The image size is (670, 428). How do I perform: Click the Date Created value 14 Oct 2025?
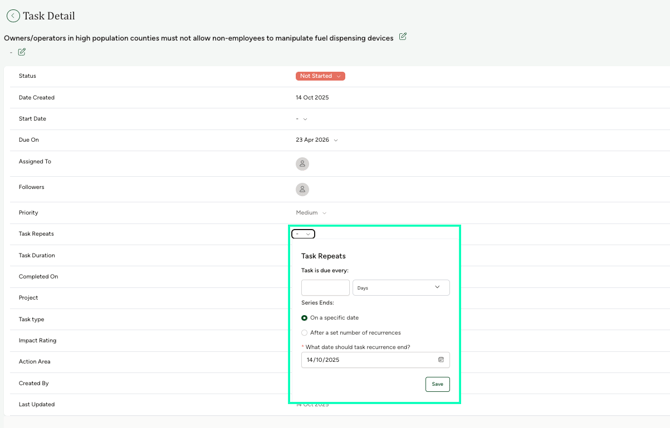click(312, 98)
